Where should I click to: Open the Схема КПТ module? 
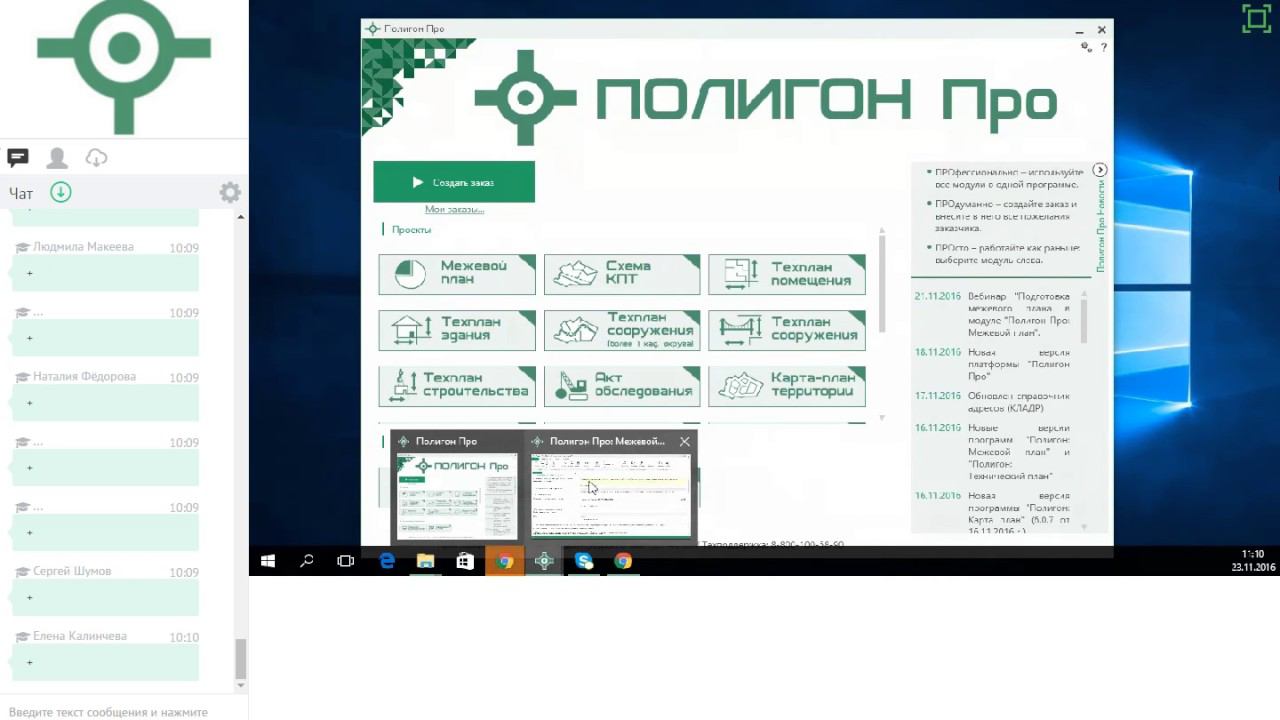[x=622, y=274]
